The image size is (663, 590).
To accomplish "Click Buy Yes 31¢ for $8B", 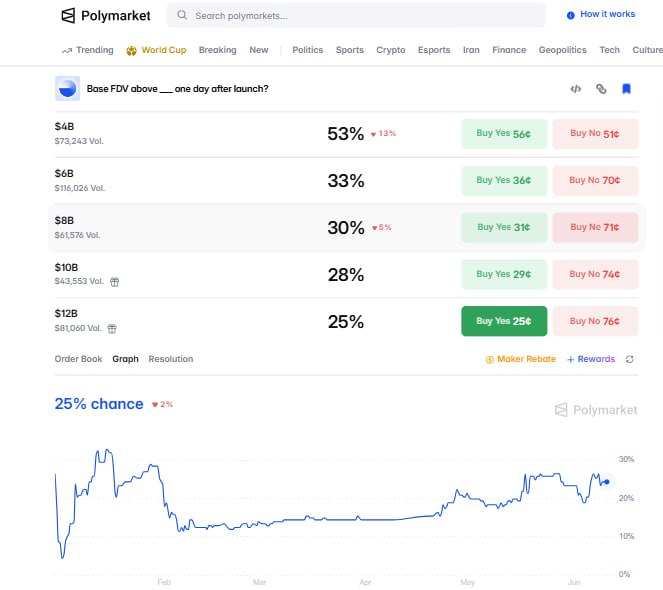I will tap(504, 228).
